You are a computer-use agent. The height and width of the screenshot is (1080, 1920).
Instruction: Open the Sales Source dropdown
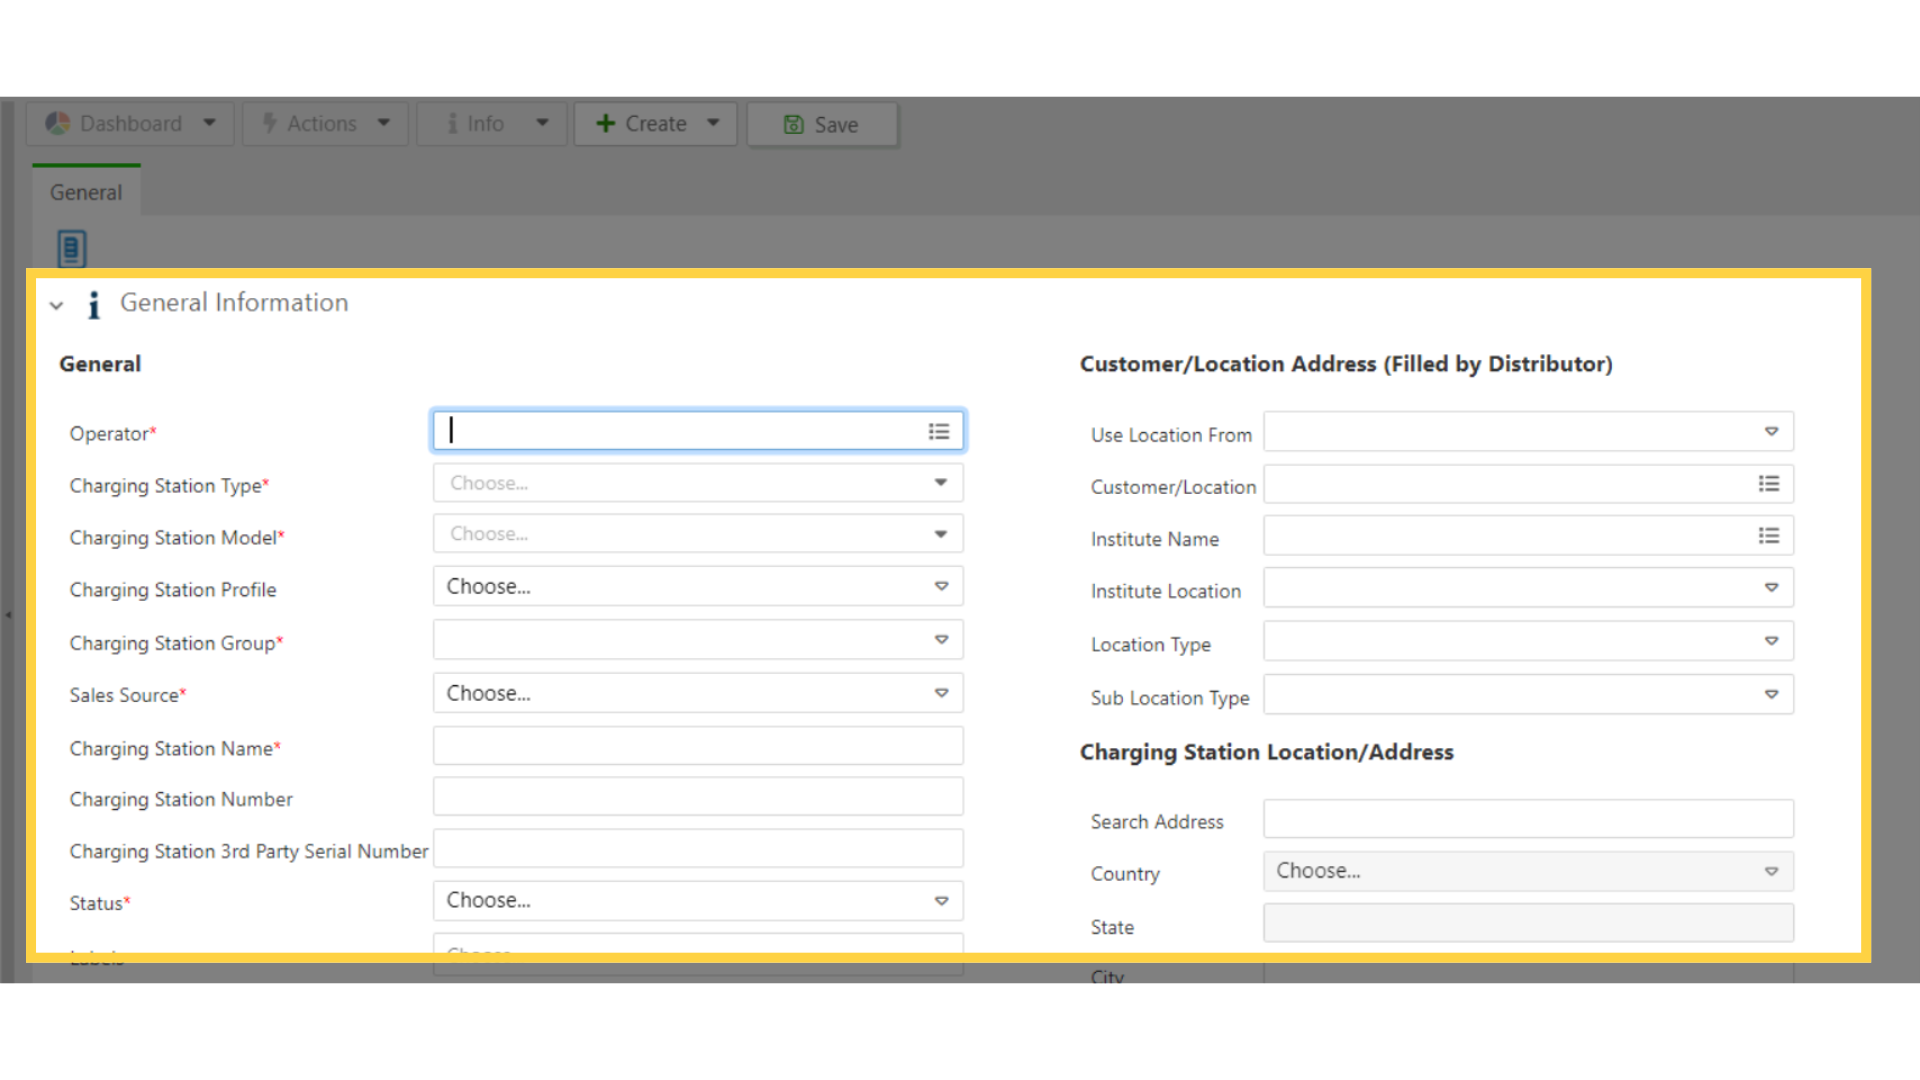pyautogui.click(x=698, y=693)
